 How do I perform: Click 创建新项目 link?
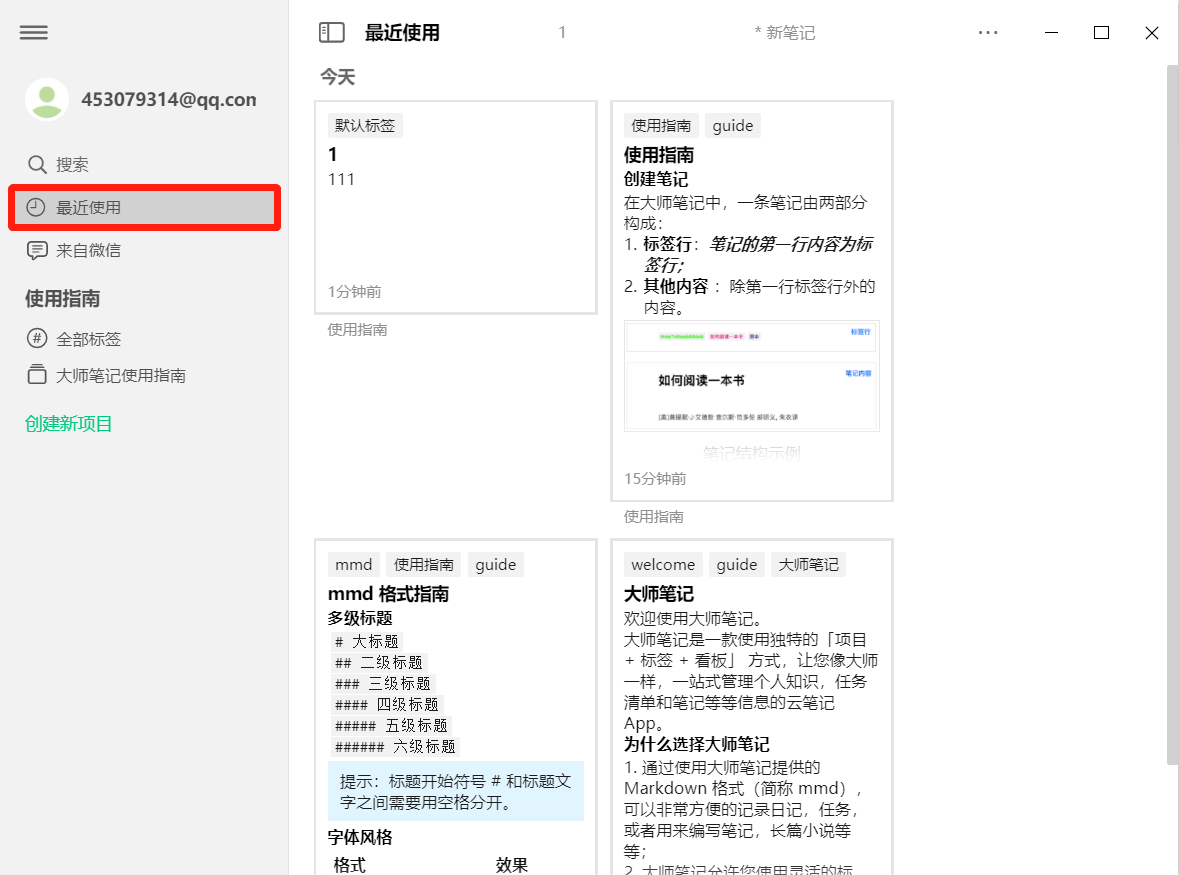point(68,424)
